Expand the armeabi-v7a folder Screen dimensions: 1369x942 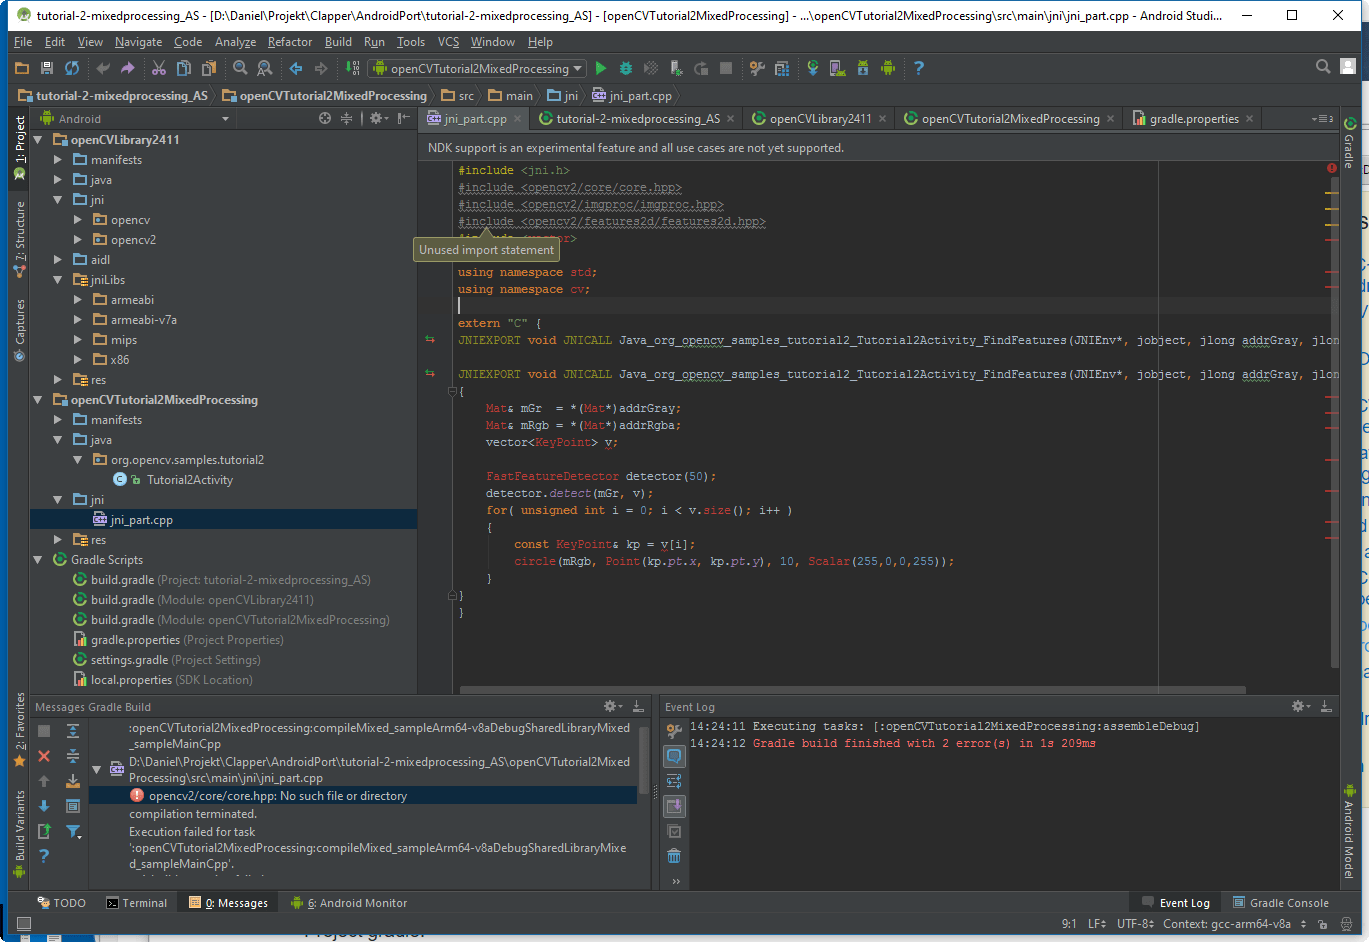tap(78, 320)
